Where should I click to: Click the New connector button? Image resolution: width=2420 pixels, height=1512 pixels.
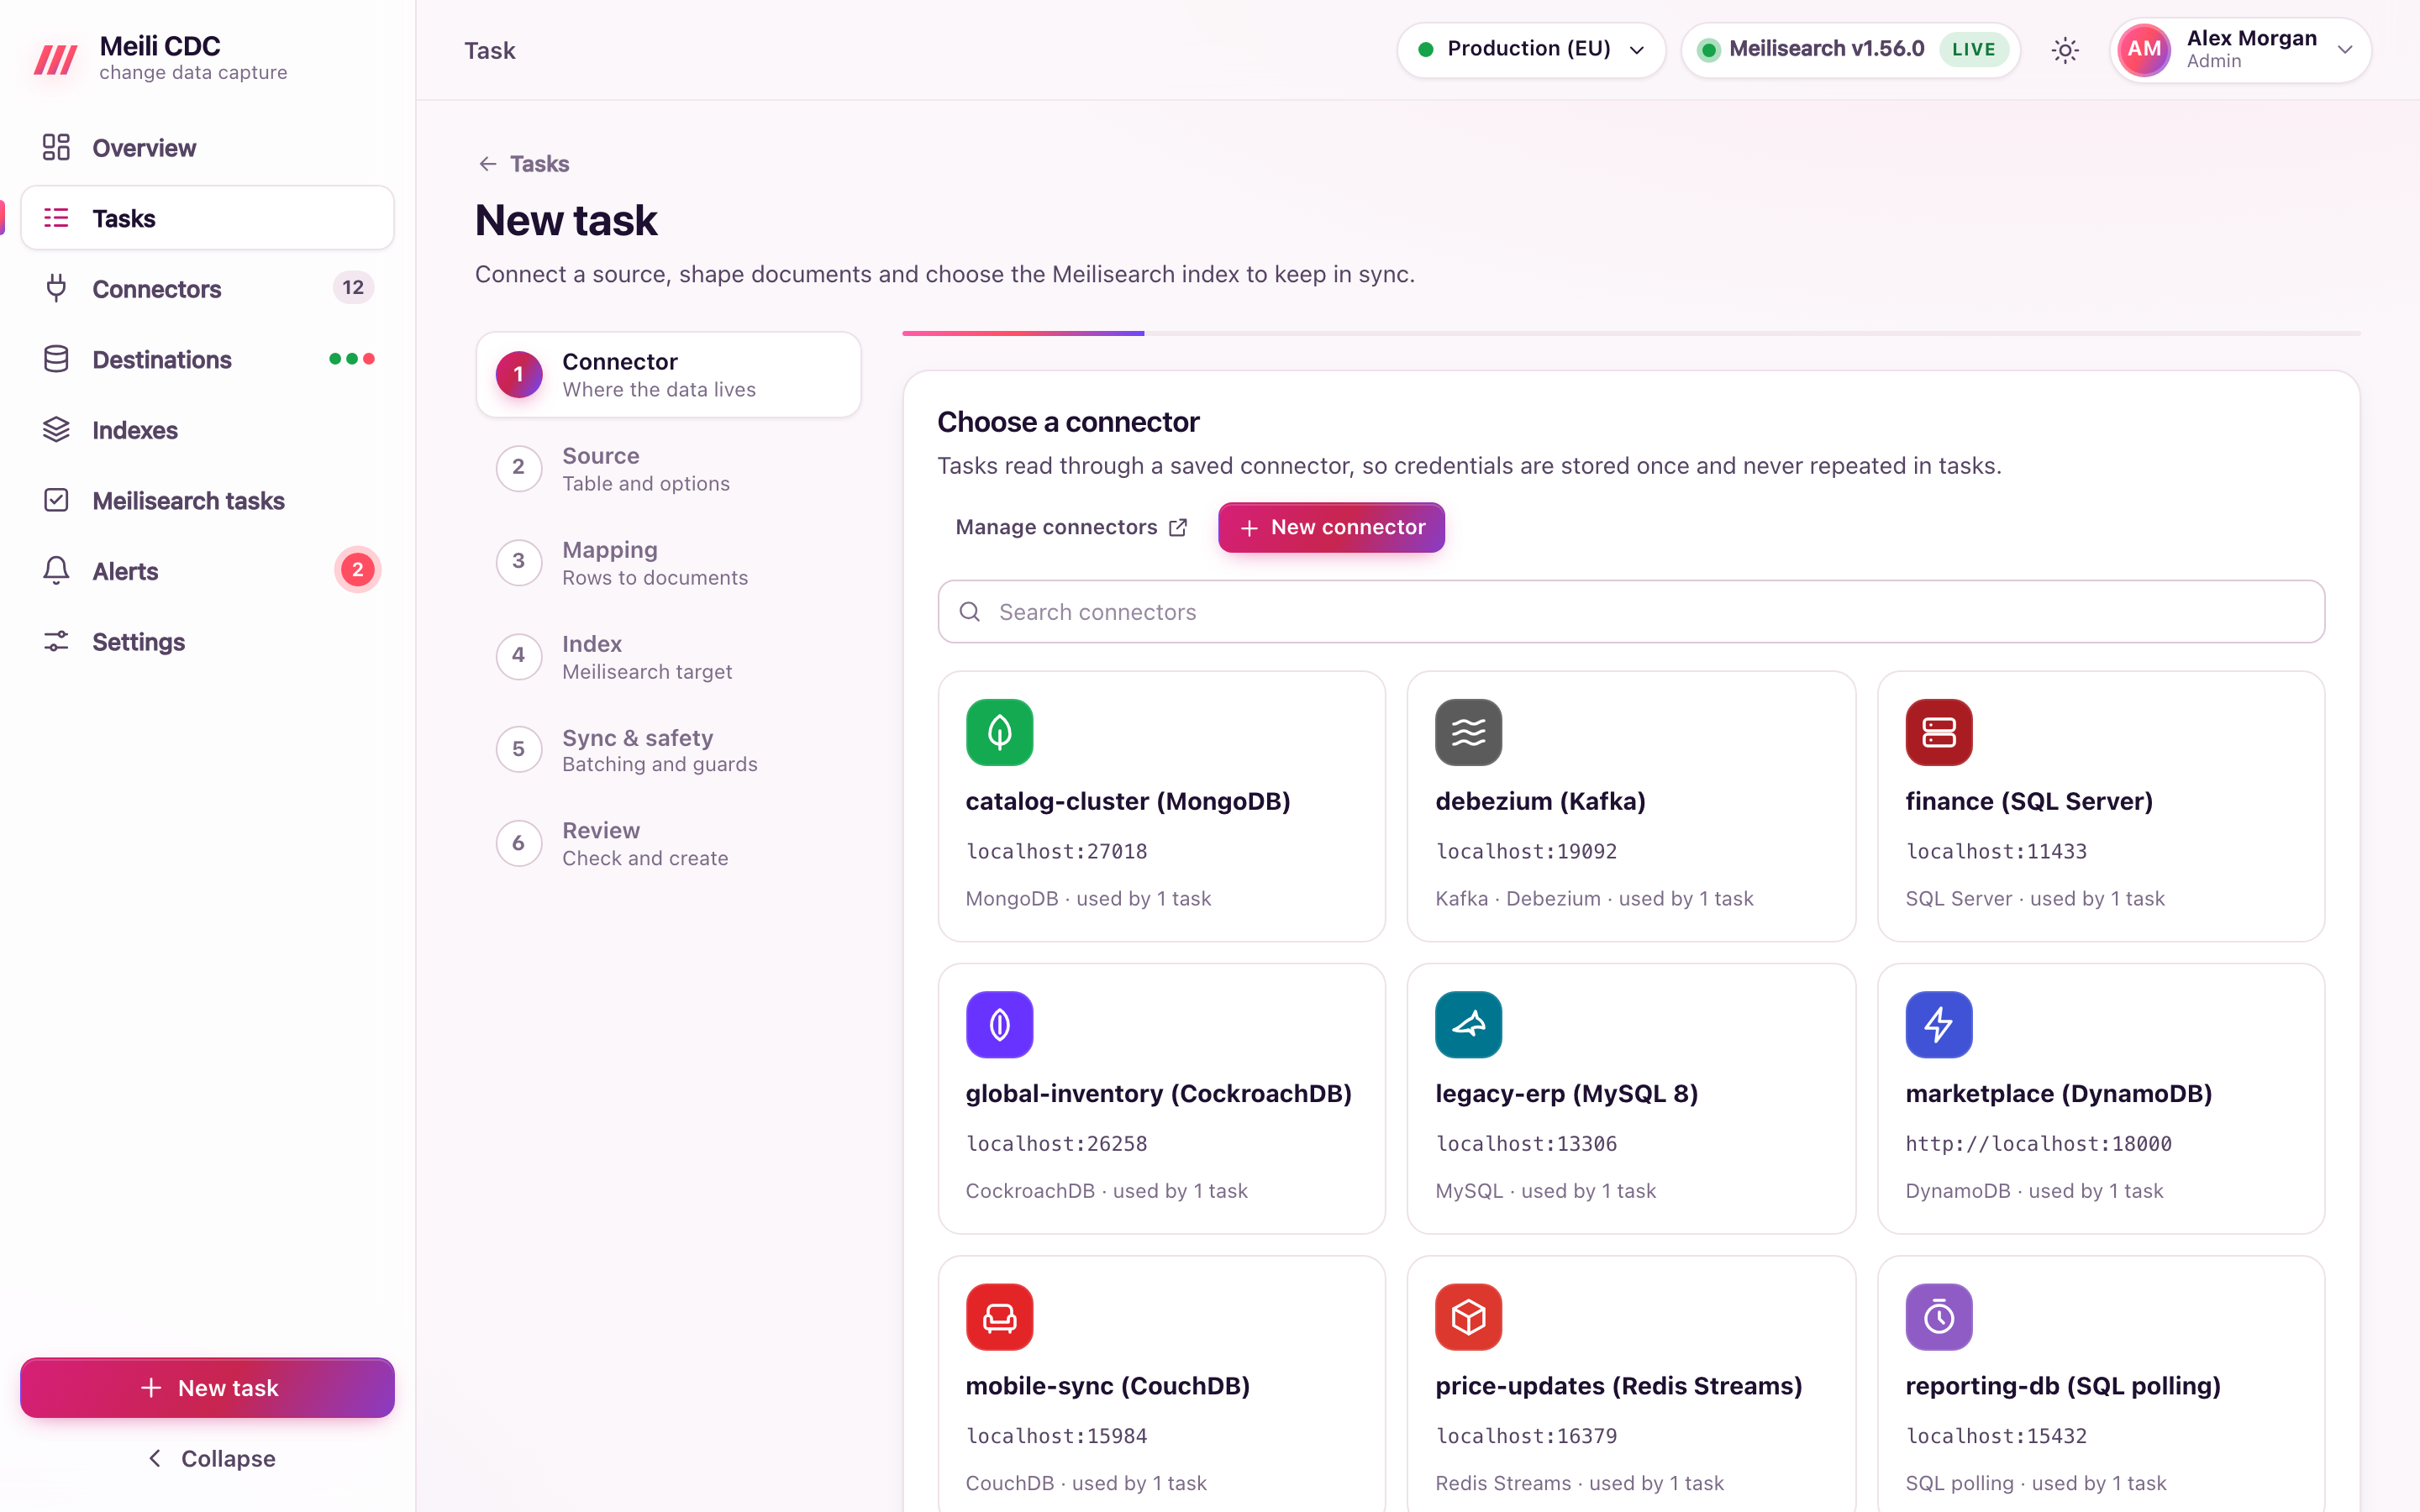[1331, 527]
